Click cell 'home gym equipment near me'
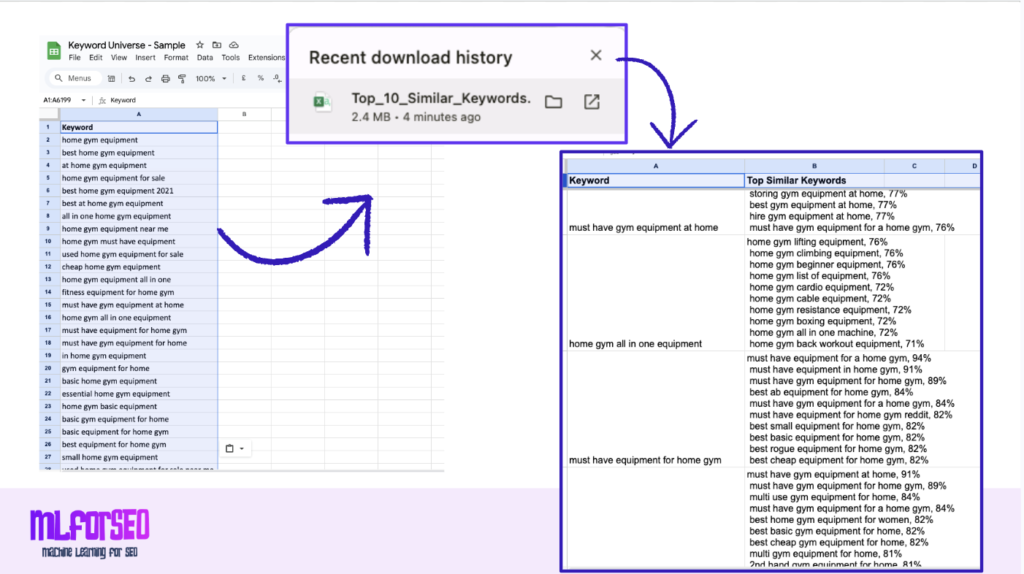Screen dimensions: 1024x574 tap(138, 229)
